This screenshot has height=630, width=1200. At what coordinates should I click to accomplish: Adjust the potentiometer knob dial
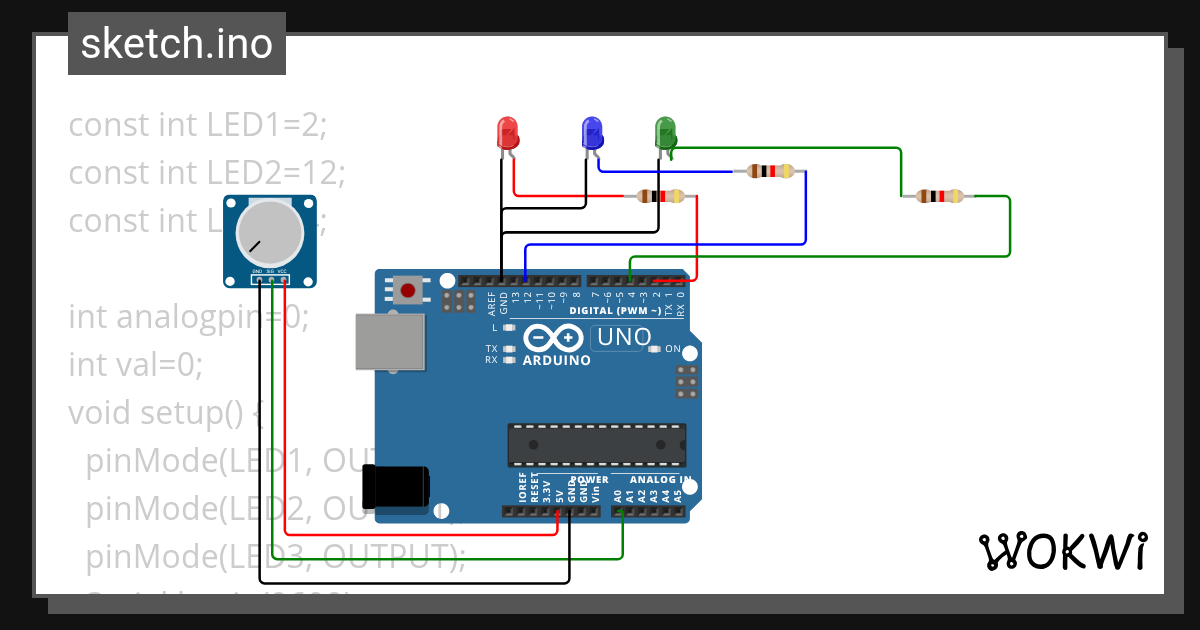[268, 233]
